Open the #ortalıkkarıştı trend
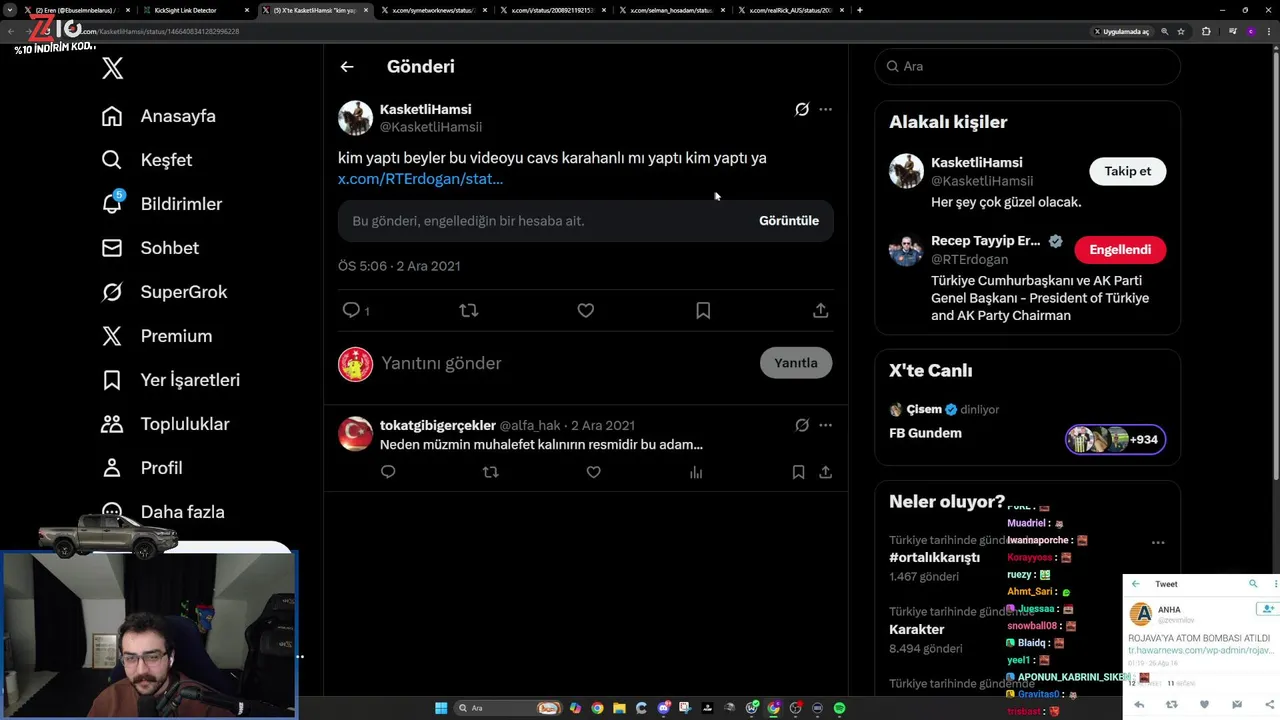1280x720 pixels. coord(934,558)
